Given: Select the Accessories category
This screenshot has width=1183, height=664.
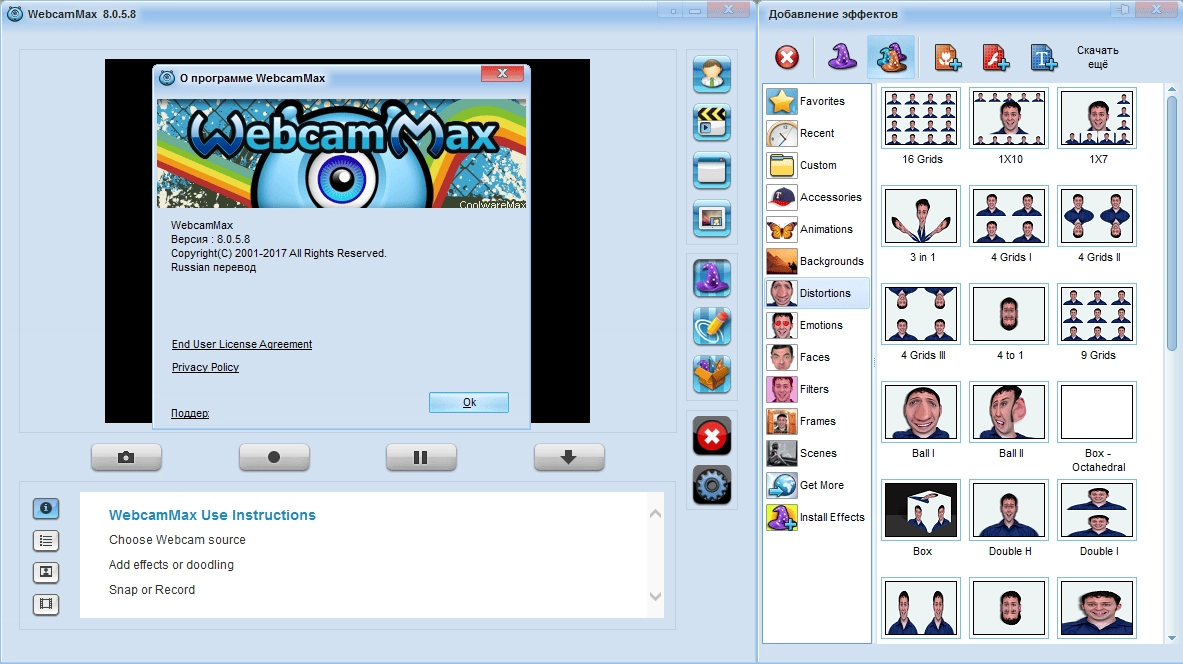Looking at the screenshot, I should [817, 197].
